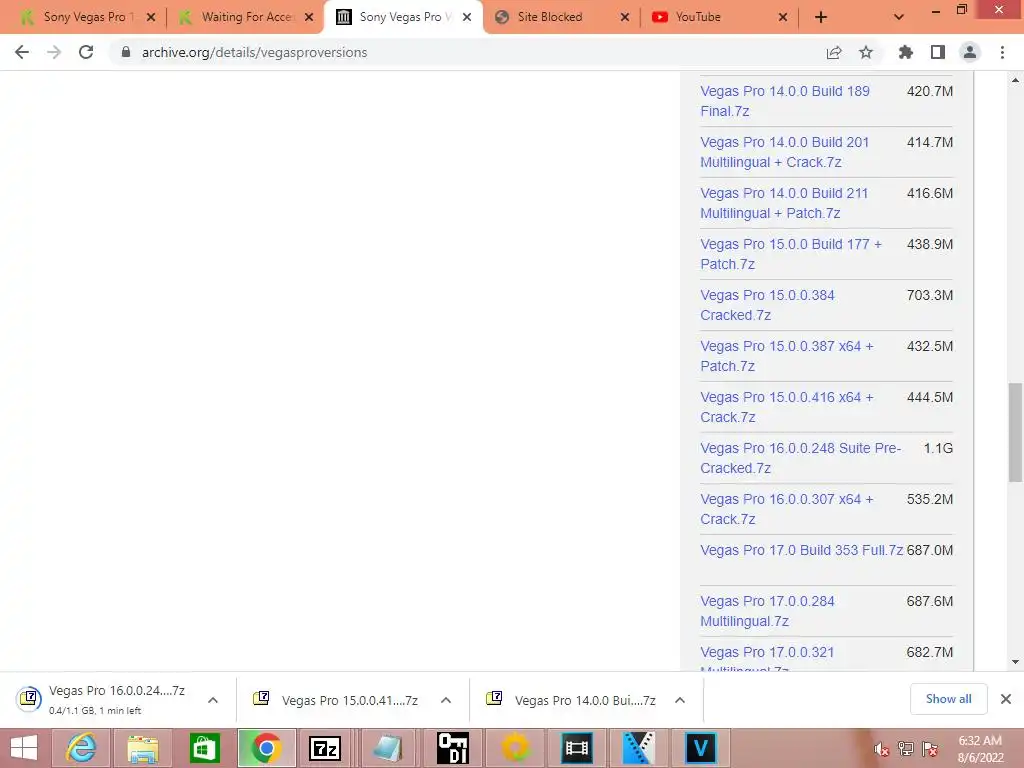This screenshot has width=1024, height=768.
Task: Click the Chrome taskbar icon
Action: click(266, 748)
